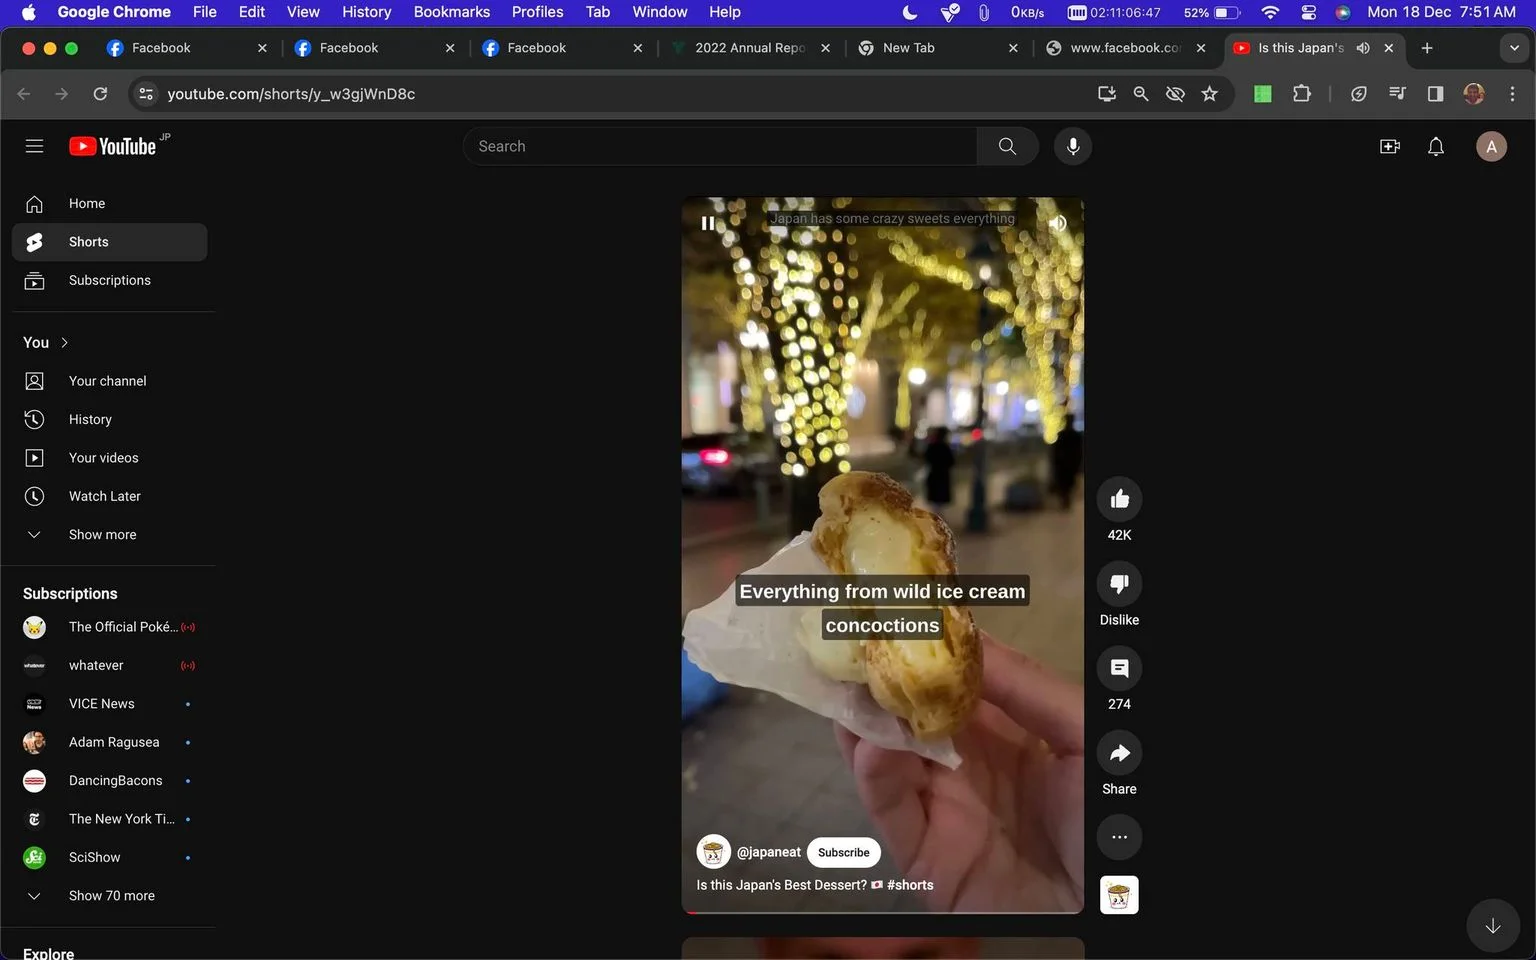Open the comments showing 274
Image resolution: width=1536 pixels, height=960 pixels.
(x=1119, y=668)
